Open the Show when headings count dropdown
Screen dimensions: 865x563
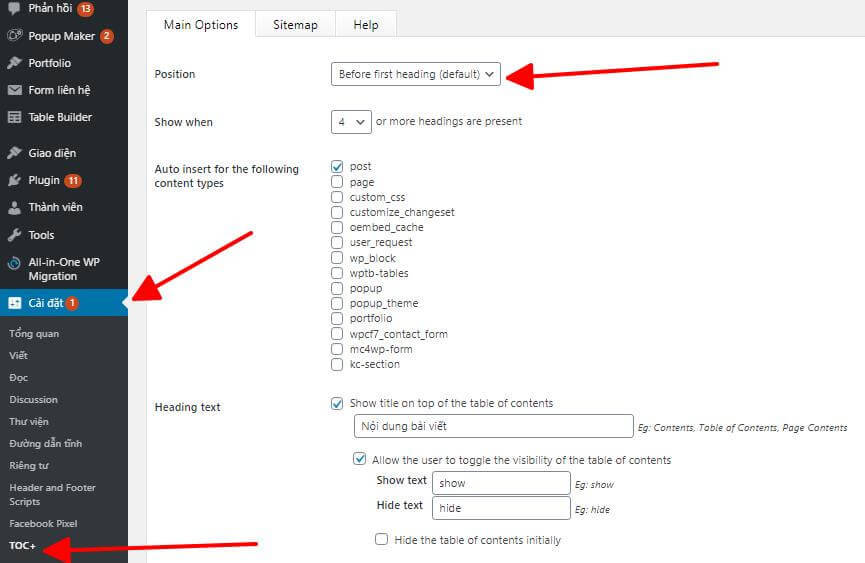click(x=351, y=122)
